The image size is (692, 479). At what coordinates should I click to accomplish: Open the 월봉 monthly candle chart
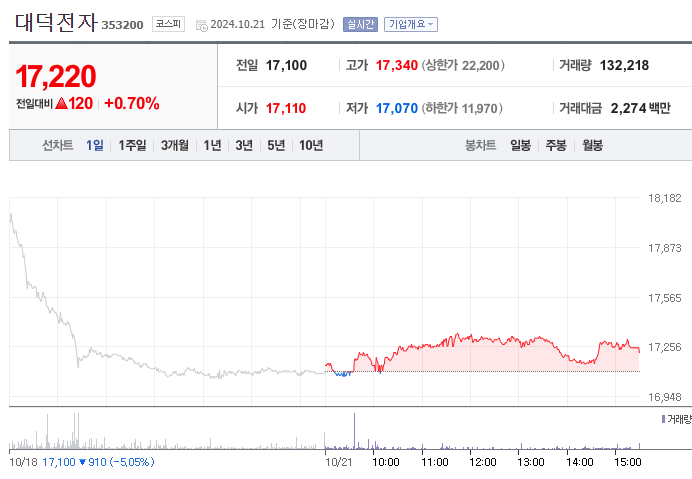point(592,145)
